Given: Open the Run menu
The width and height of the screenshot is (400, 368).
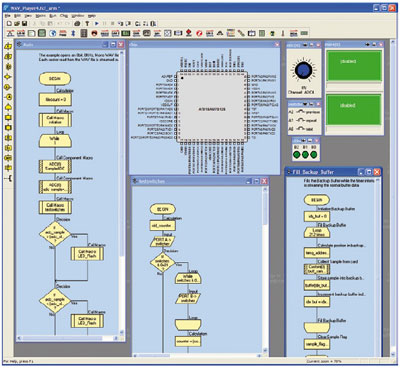Looking at the screenshot, I should (x=53, y=16).
